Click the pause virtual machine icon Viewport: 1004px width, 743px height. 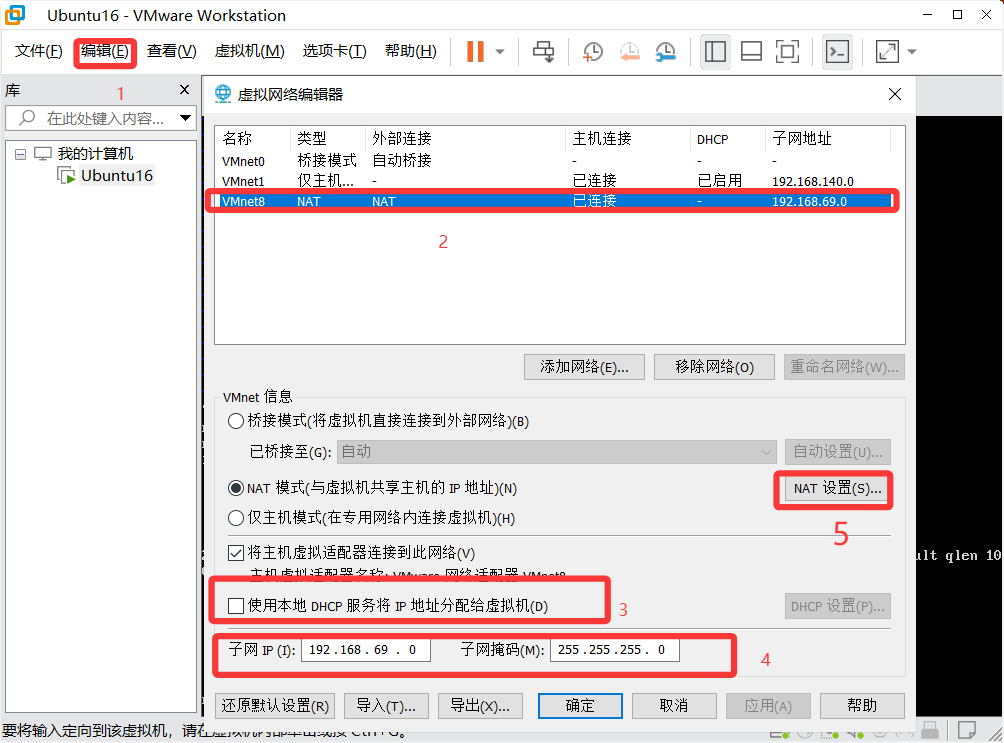click(x=475, y=51)
